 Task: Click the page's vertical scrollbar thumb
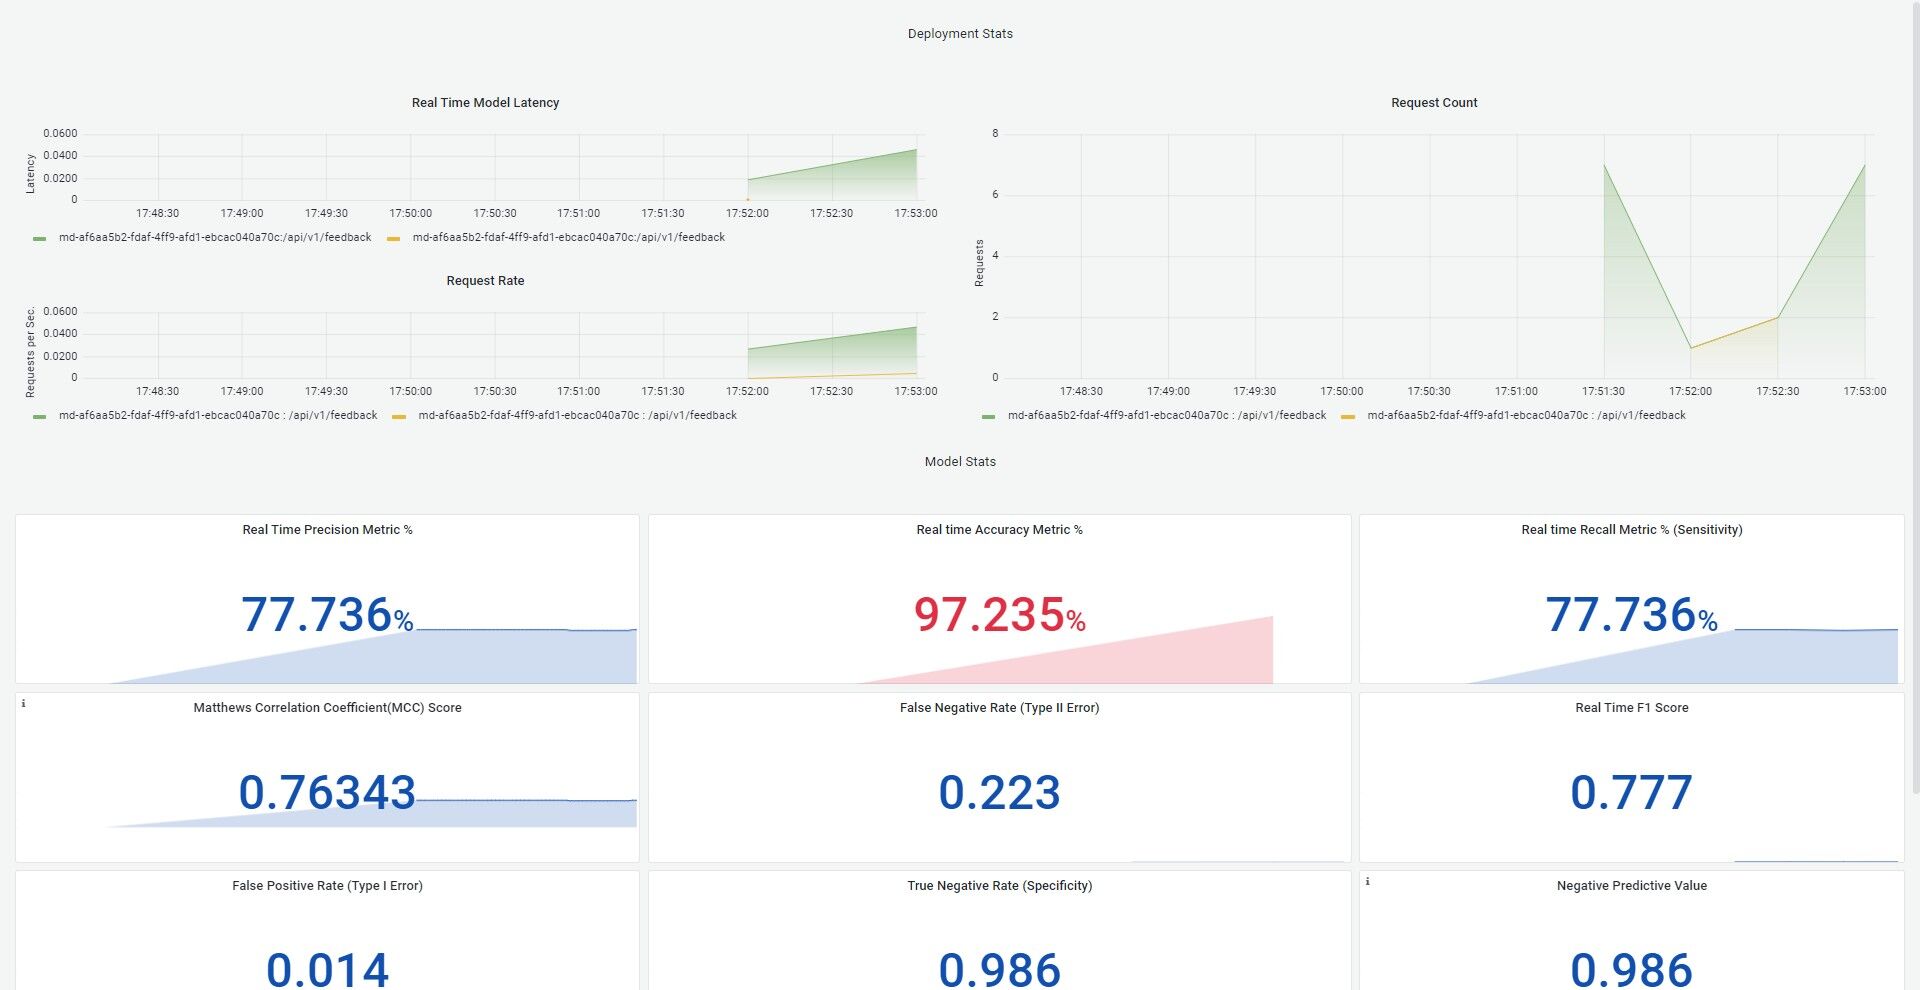(1915, 400)
